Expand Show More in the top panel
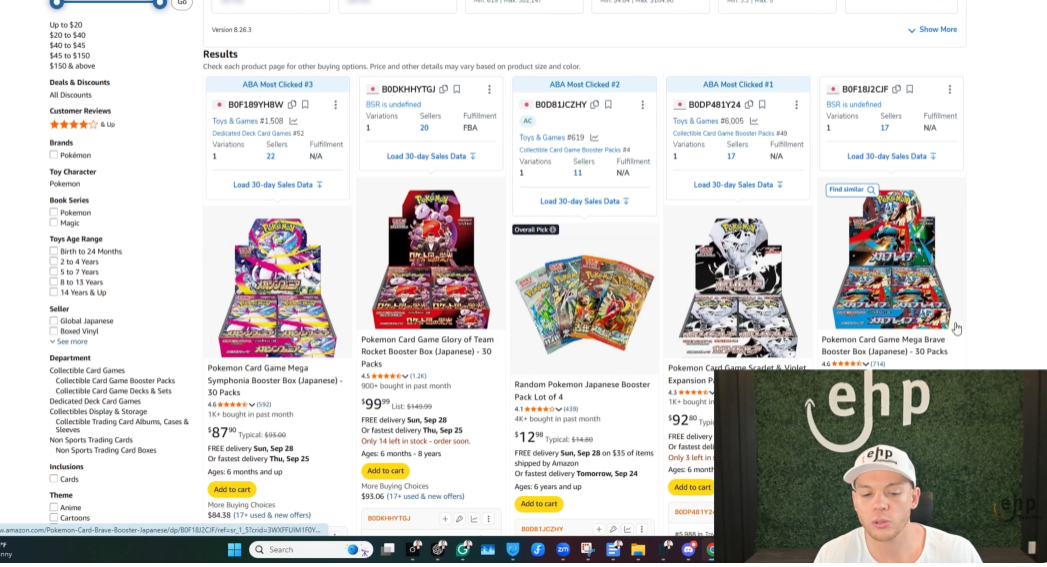This screenshot has width=1047, height=567. coord(932,29)
